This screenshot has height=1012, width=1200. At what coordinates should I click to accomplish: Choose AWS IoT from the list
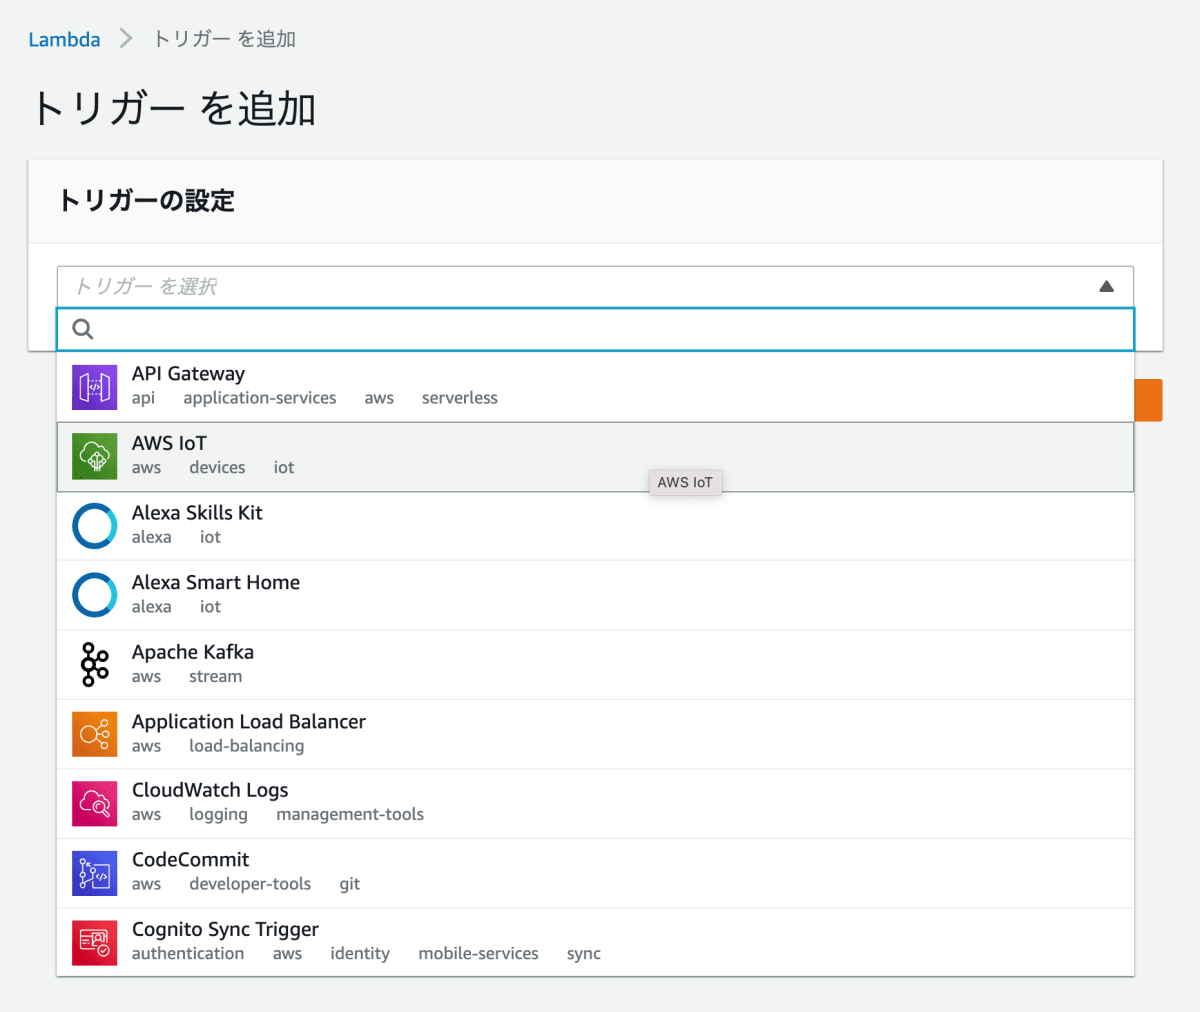pos(595,457)
